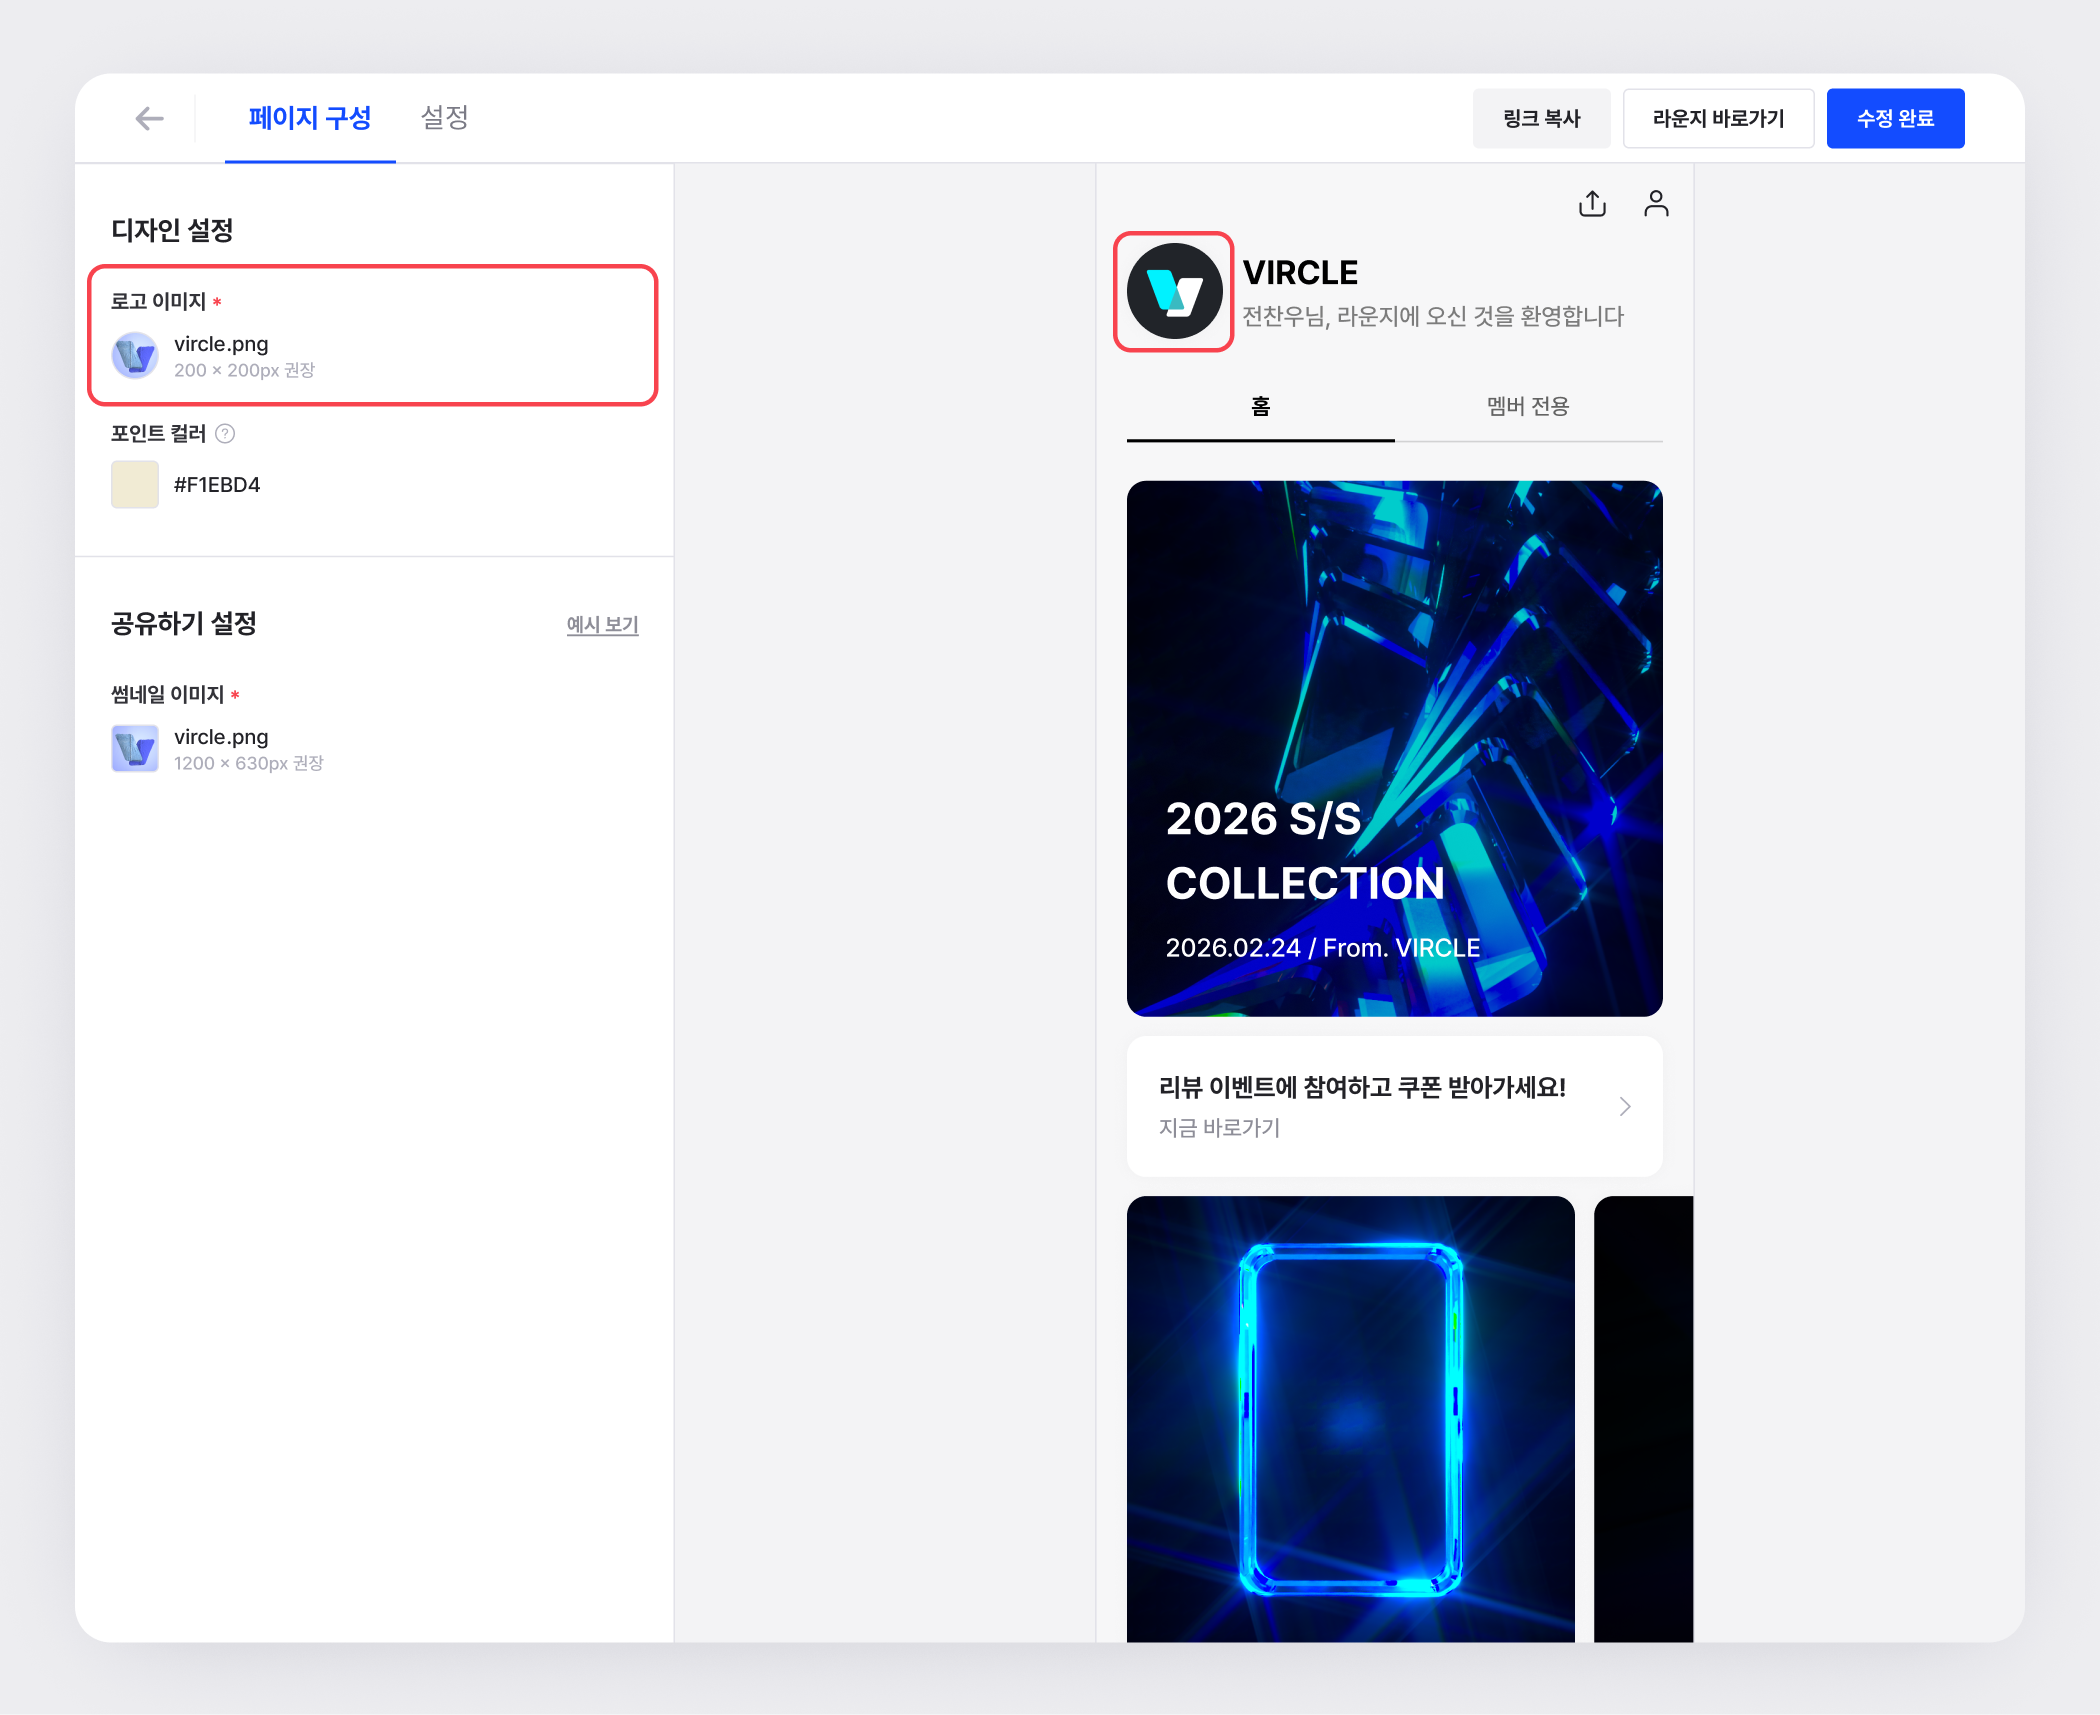
Task: Click the point color help question icon
Action: coord(226,434)
